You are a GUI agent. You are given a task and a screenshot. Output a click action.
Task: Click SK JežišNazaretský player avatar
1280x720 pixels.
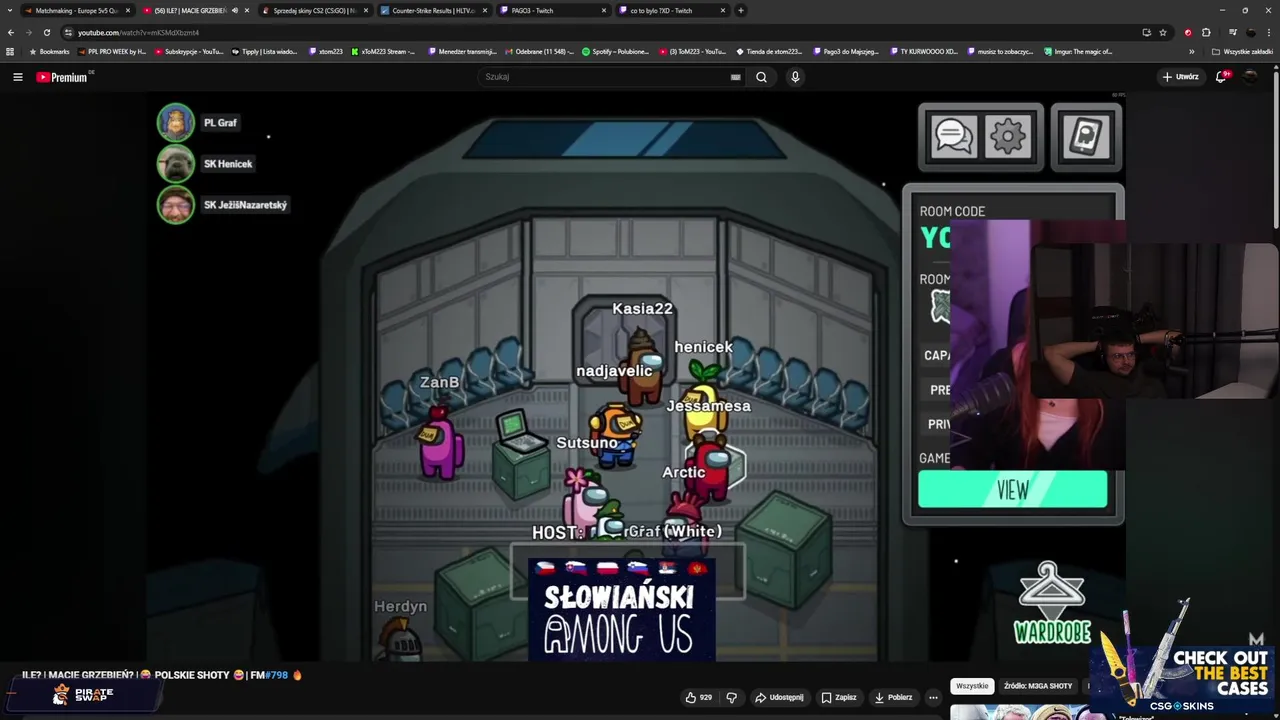click(x=175, y=204)
